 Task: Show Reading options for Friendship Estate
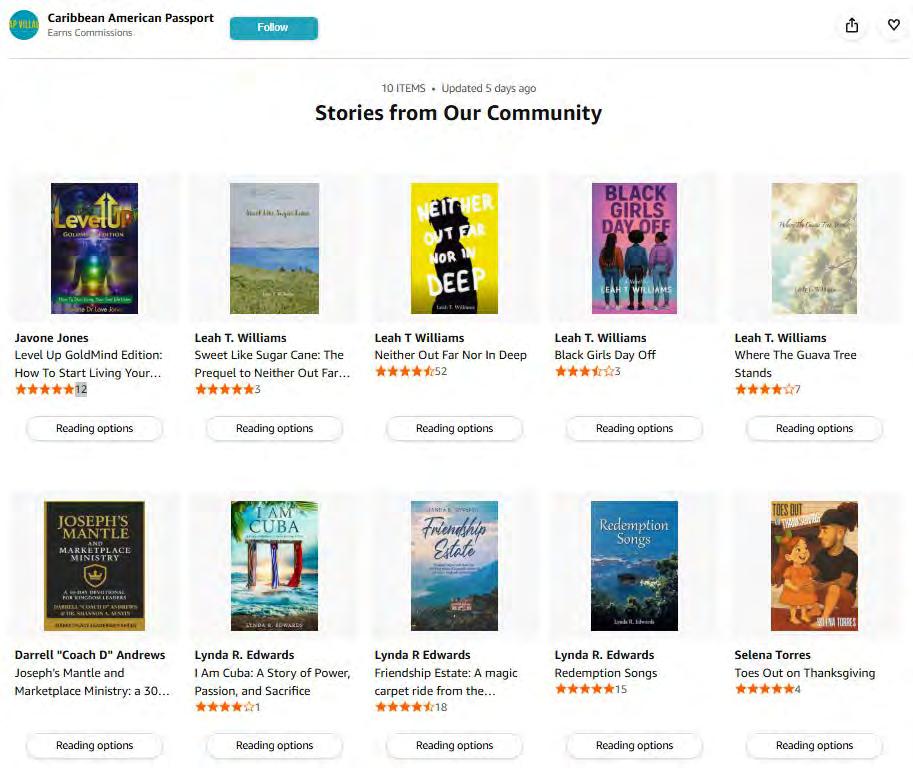click(x=454, y=745)
